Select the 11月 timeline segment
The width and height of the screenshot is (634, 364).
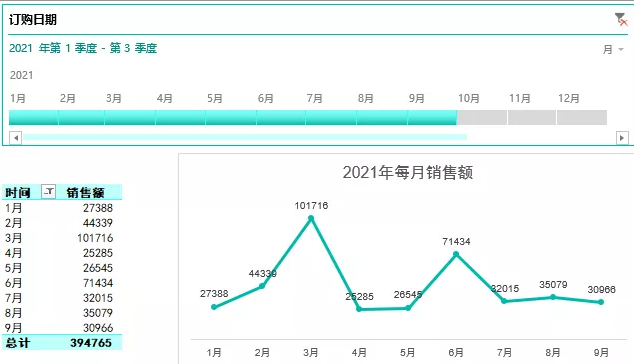pos(532,117)
